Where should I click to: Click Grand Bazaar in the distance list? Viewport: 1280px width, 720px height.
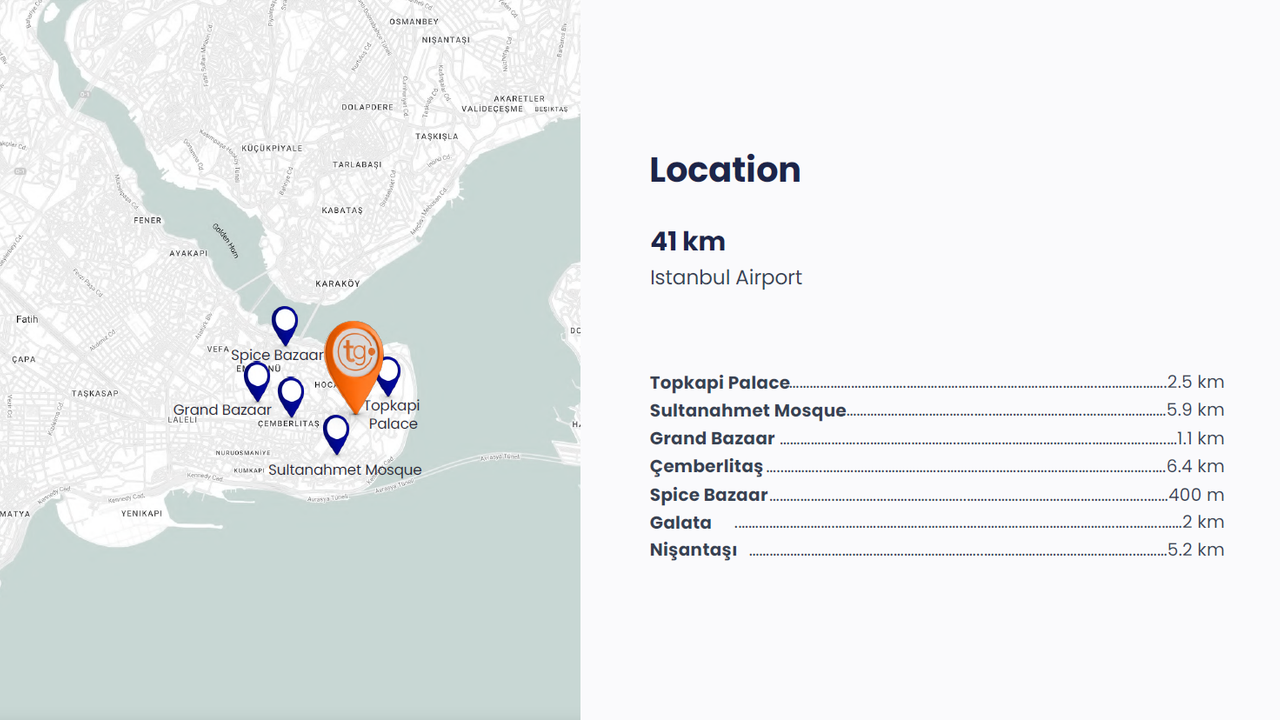[712, 439]
